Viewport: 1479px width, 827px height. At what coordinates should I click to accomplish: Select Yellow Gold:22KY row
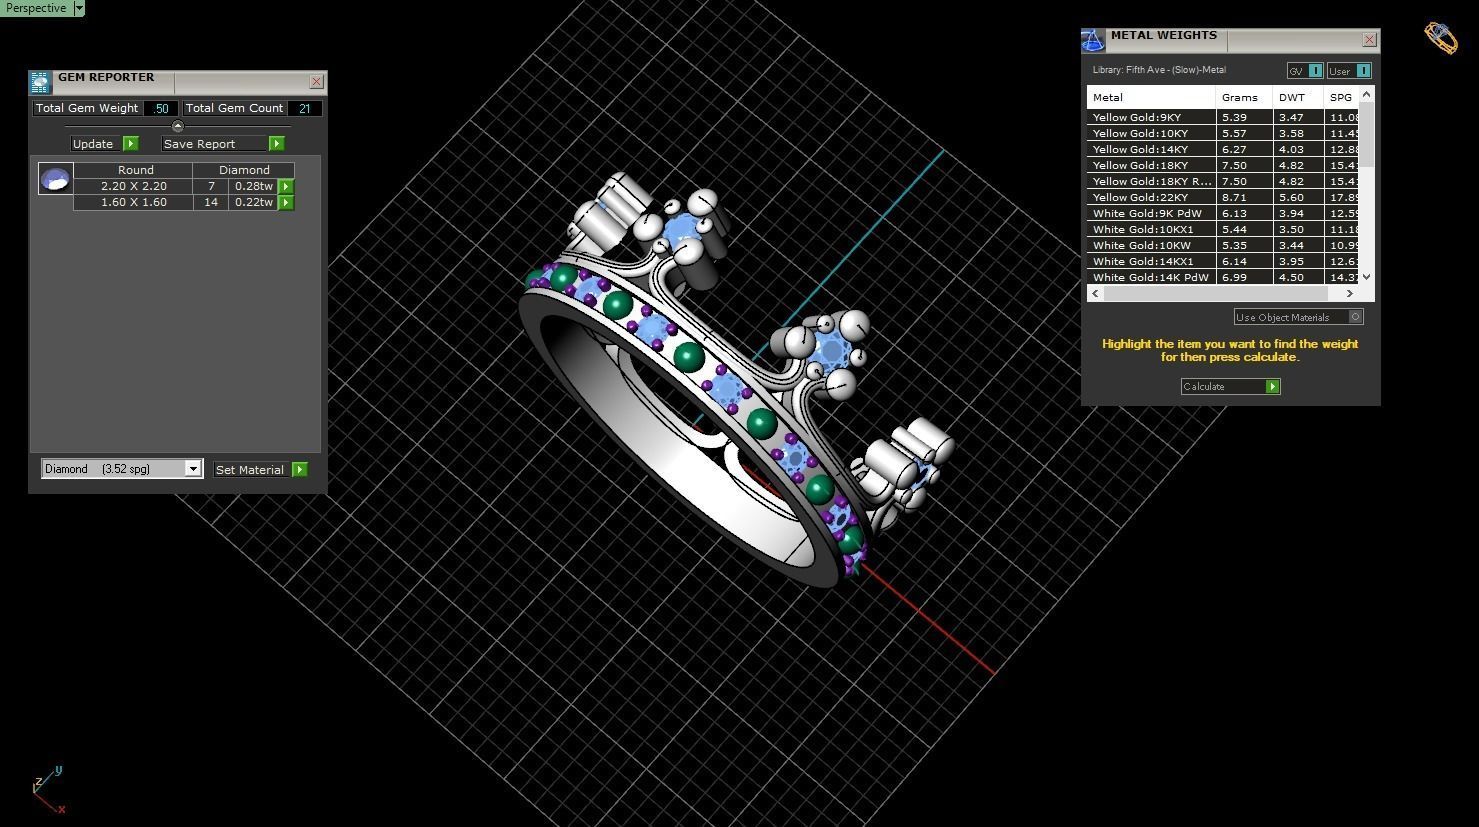pos(1224,197)
